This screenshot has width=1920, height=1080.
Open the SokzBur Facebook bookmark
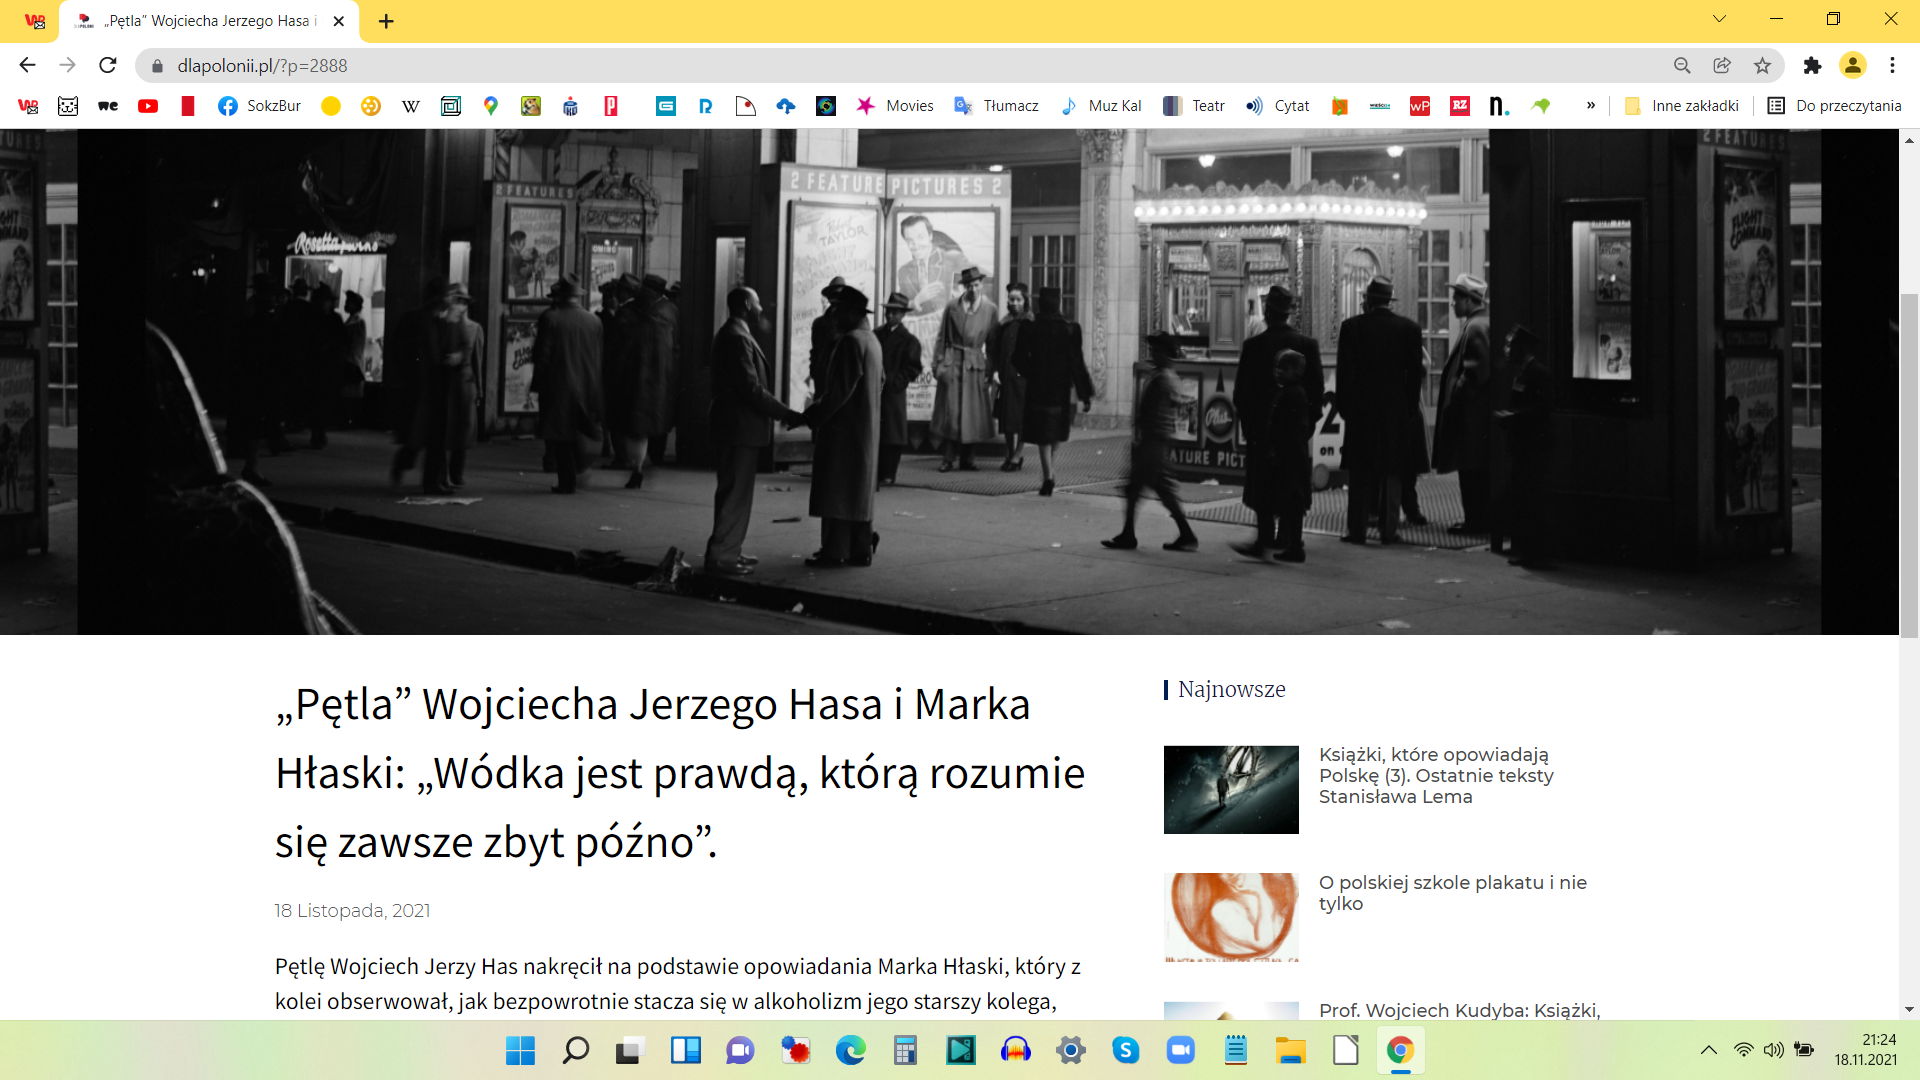tap(259, 106)
